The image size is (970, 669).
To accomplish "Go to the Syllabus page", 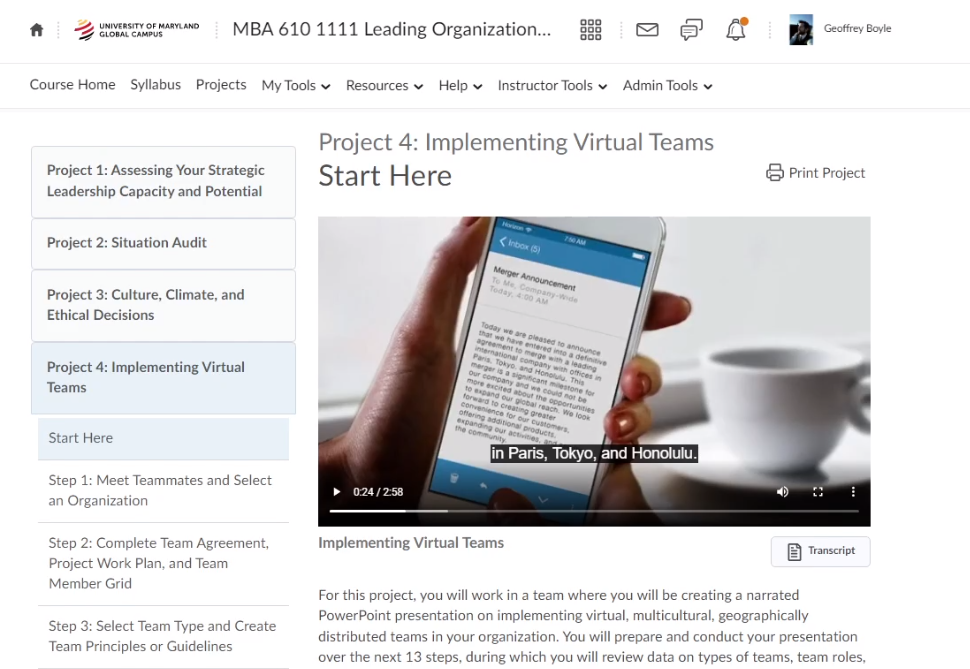I will (155, 85).
